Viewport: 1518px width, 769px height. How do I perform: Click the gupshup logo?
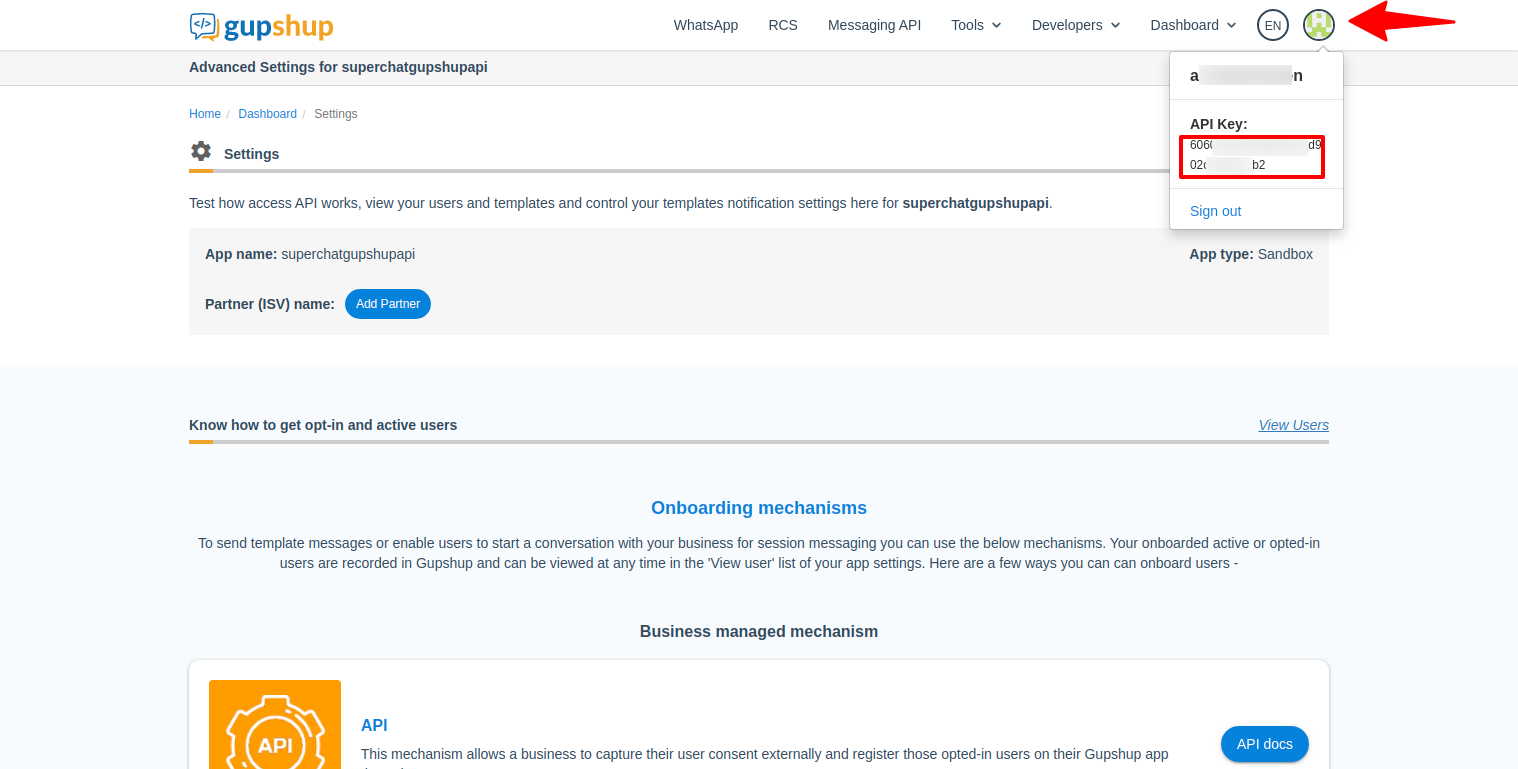[261, 26]
